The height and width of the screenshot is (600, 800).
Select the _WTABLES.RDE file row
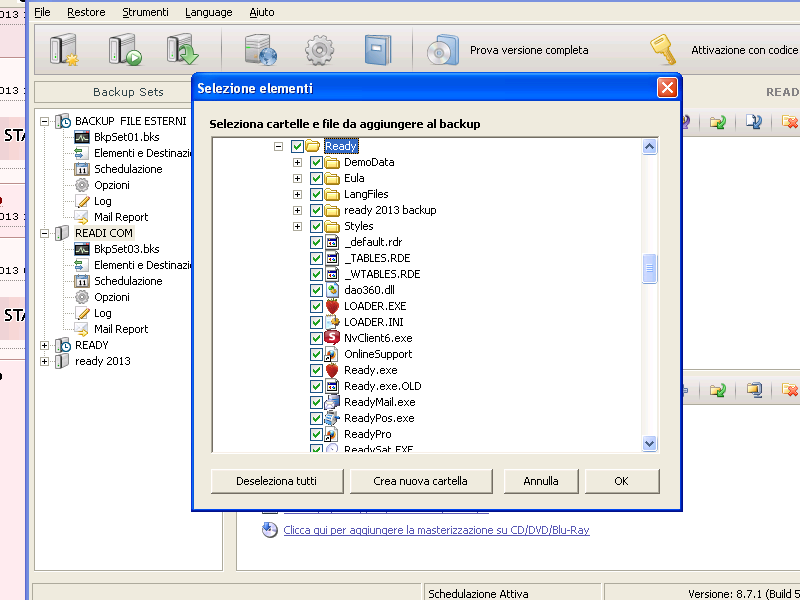point(382,274)
